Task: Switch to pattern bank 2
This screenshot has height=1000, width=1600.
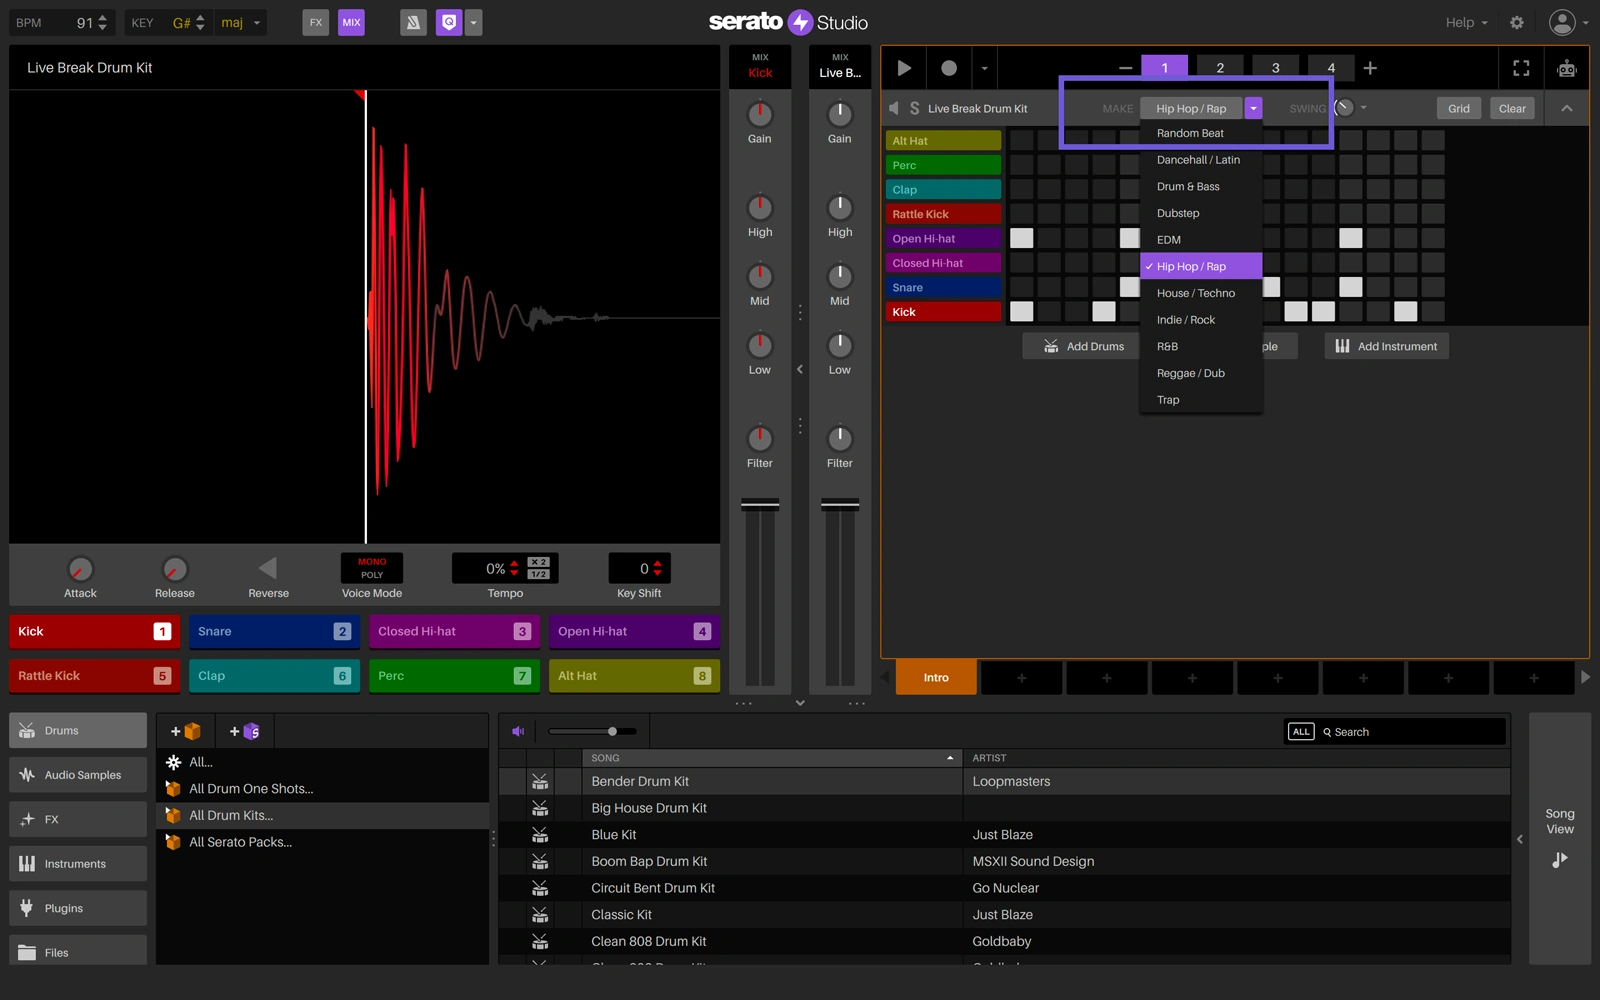Action: pos(1220,68)
